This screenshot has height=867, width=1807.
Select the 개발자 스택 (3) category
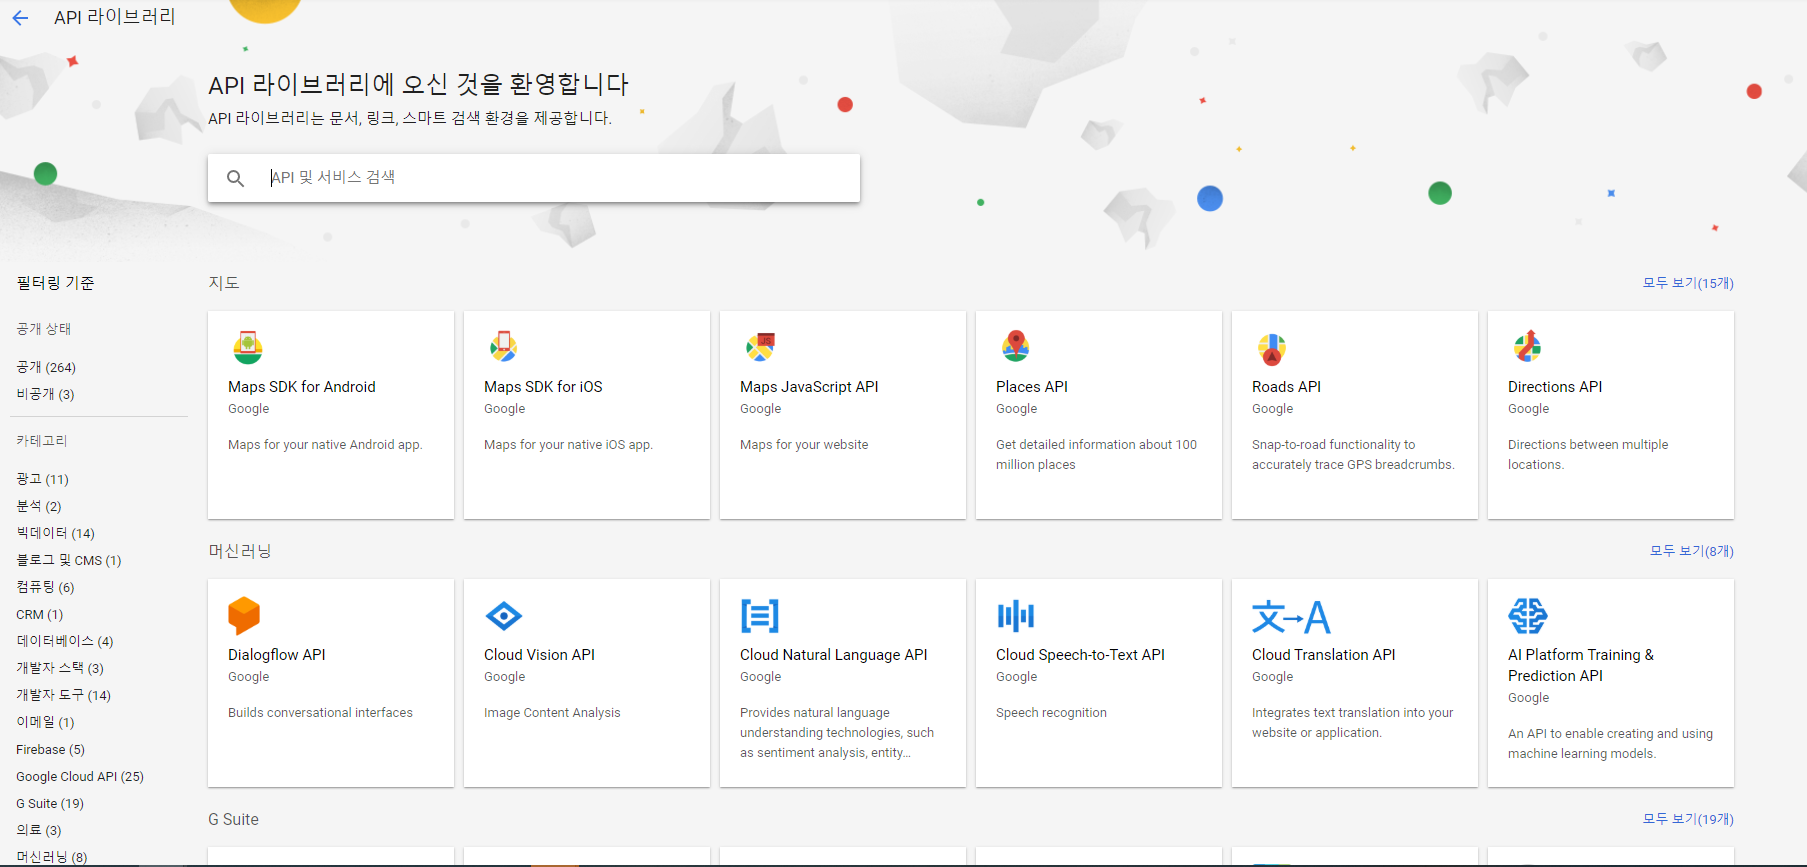[60, 668]
